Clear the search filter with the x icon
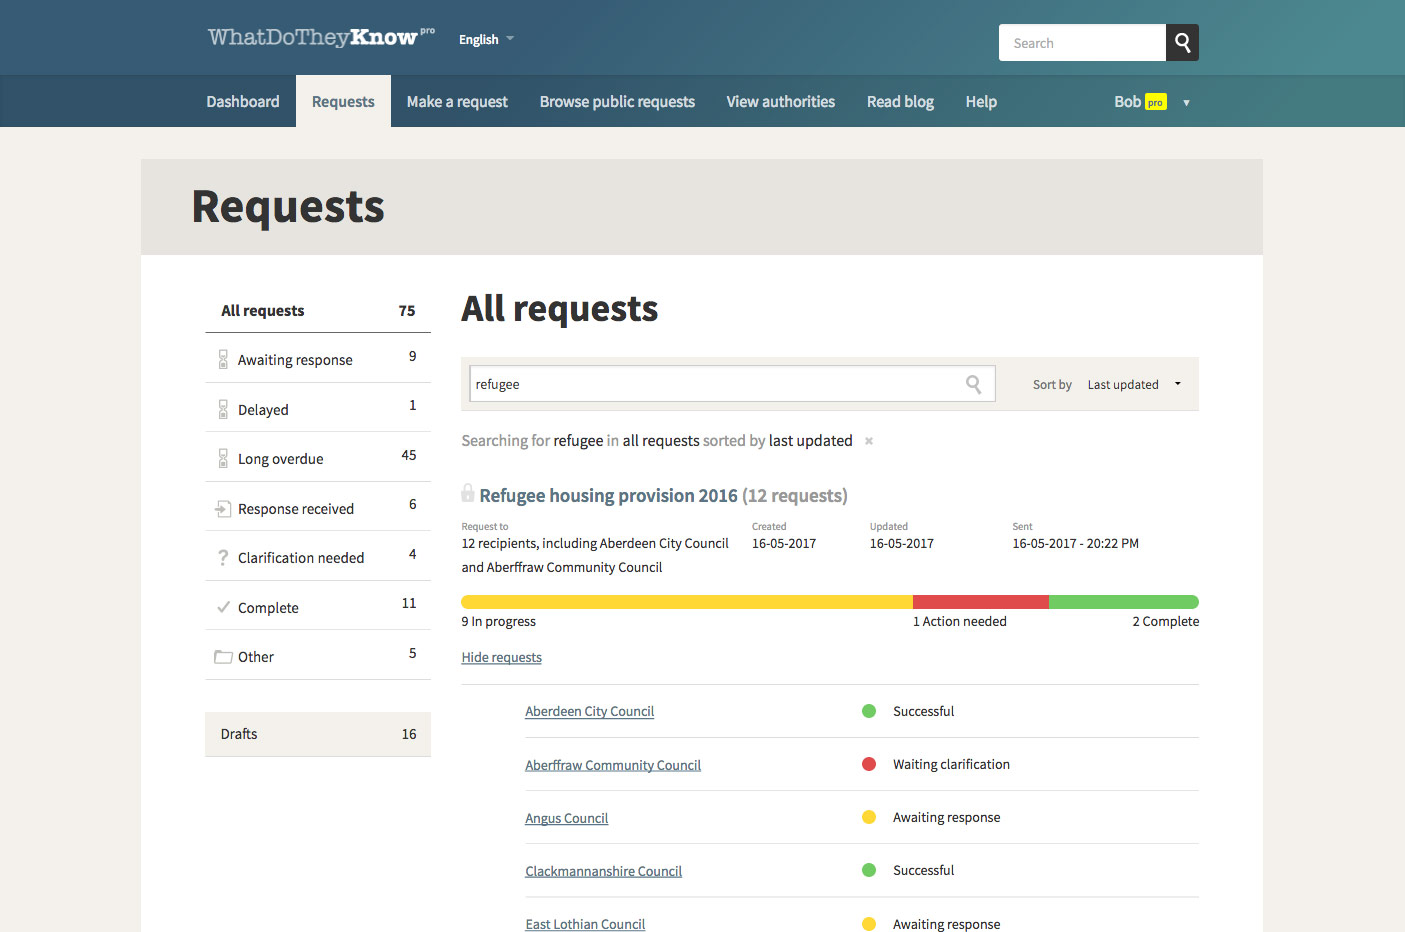The image size is (1405, 932). click(869, 441)
